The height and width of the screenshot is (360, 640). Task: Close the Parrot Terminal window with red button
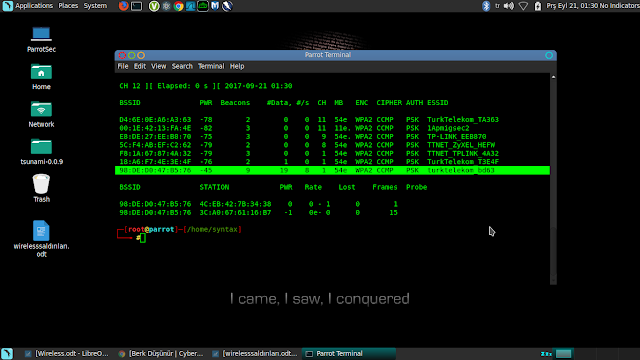[x=122, y=55]
